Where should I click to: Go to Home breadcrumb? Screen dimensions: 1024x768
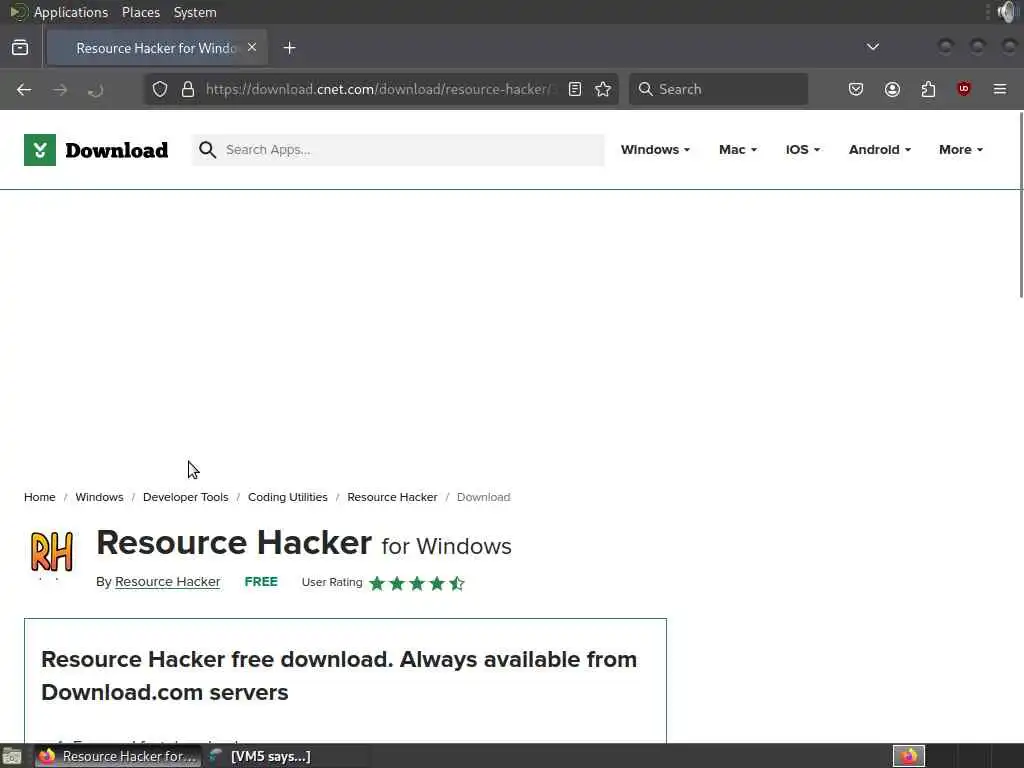tap(40, 497)
